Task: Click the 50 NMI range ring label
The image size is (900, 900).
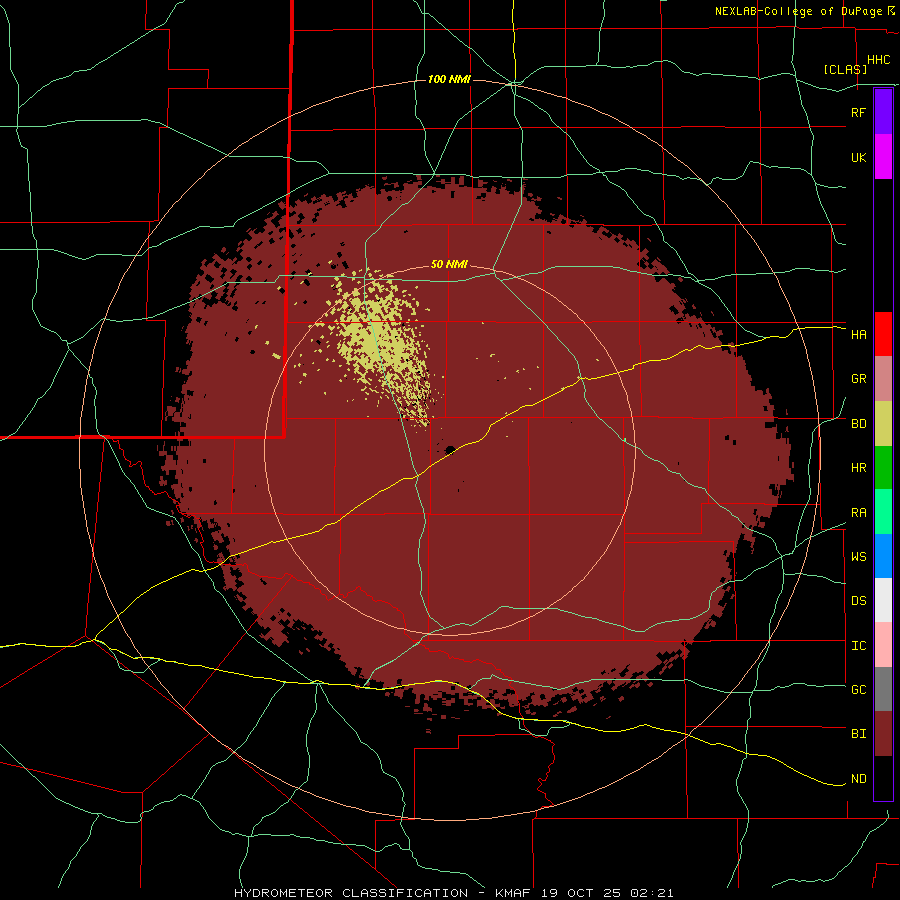Action: coord(449,265)
